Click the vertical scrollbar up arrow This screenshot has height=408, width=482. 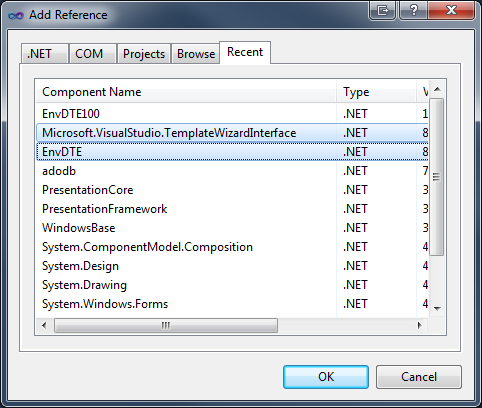(438, 89)
